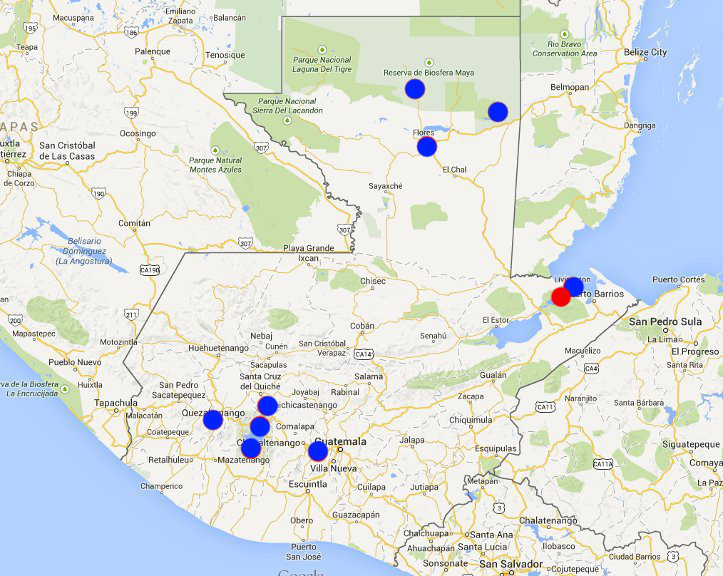The height and width of the screenshot is (576, 723).
Task: Click the Palenque town label
Action: (153, 51)
